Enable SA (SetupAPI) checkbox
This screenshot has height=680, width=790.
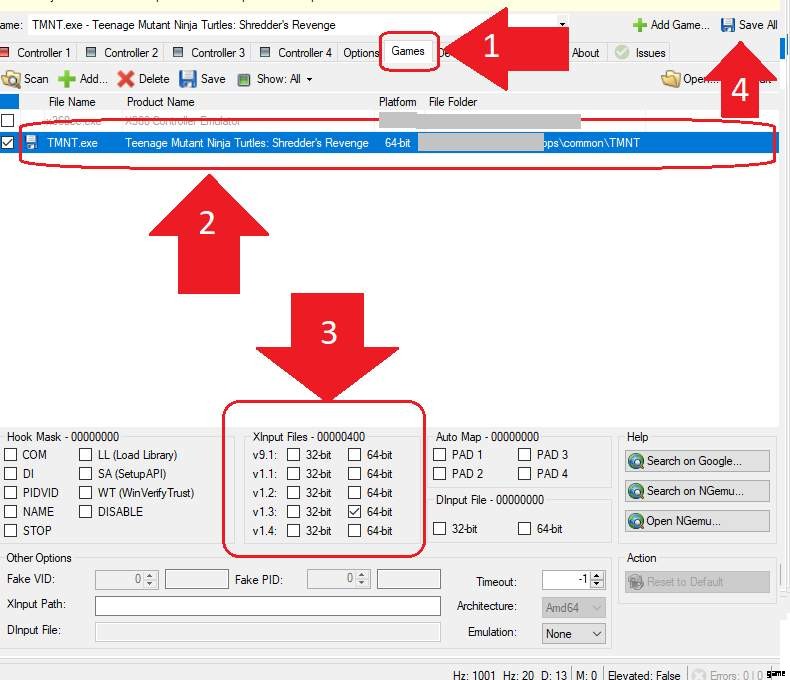pyautogui.click(x=85, y=473)
